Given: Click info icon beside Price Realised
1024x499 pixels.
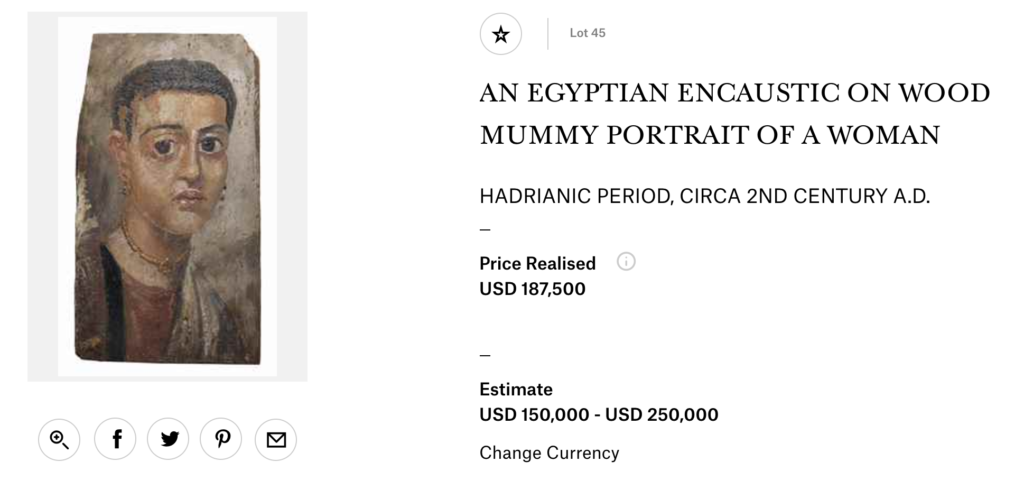Looking at the screenshot, I should [x=626, y=262].
